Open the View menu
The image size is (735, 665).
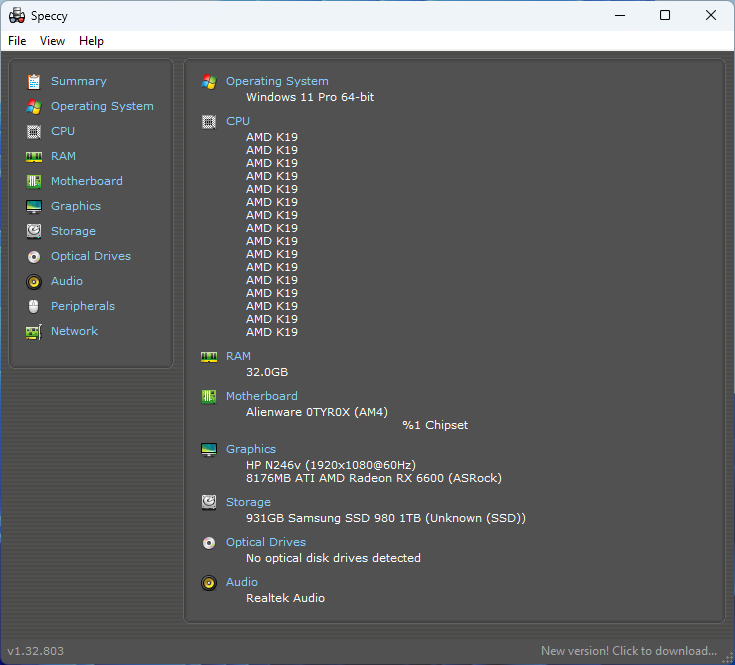(x=52, y=41)
